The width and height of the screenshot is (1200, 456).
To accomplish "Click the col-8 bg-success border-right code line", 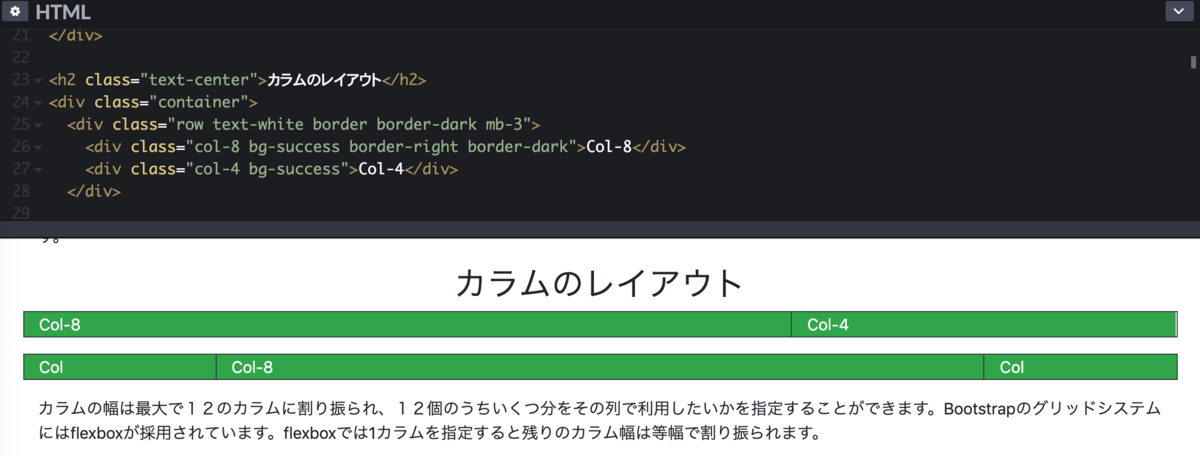I will (385, 147).
